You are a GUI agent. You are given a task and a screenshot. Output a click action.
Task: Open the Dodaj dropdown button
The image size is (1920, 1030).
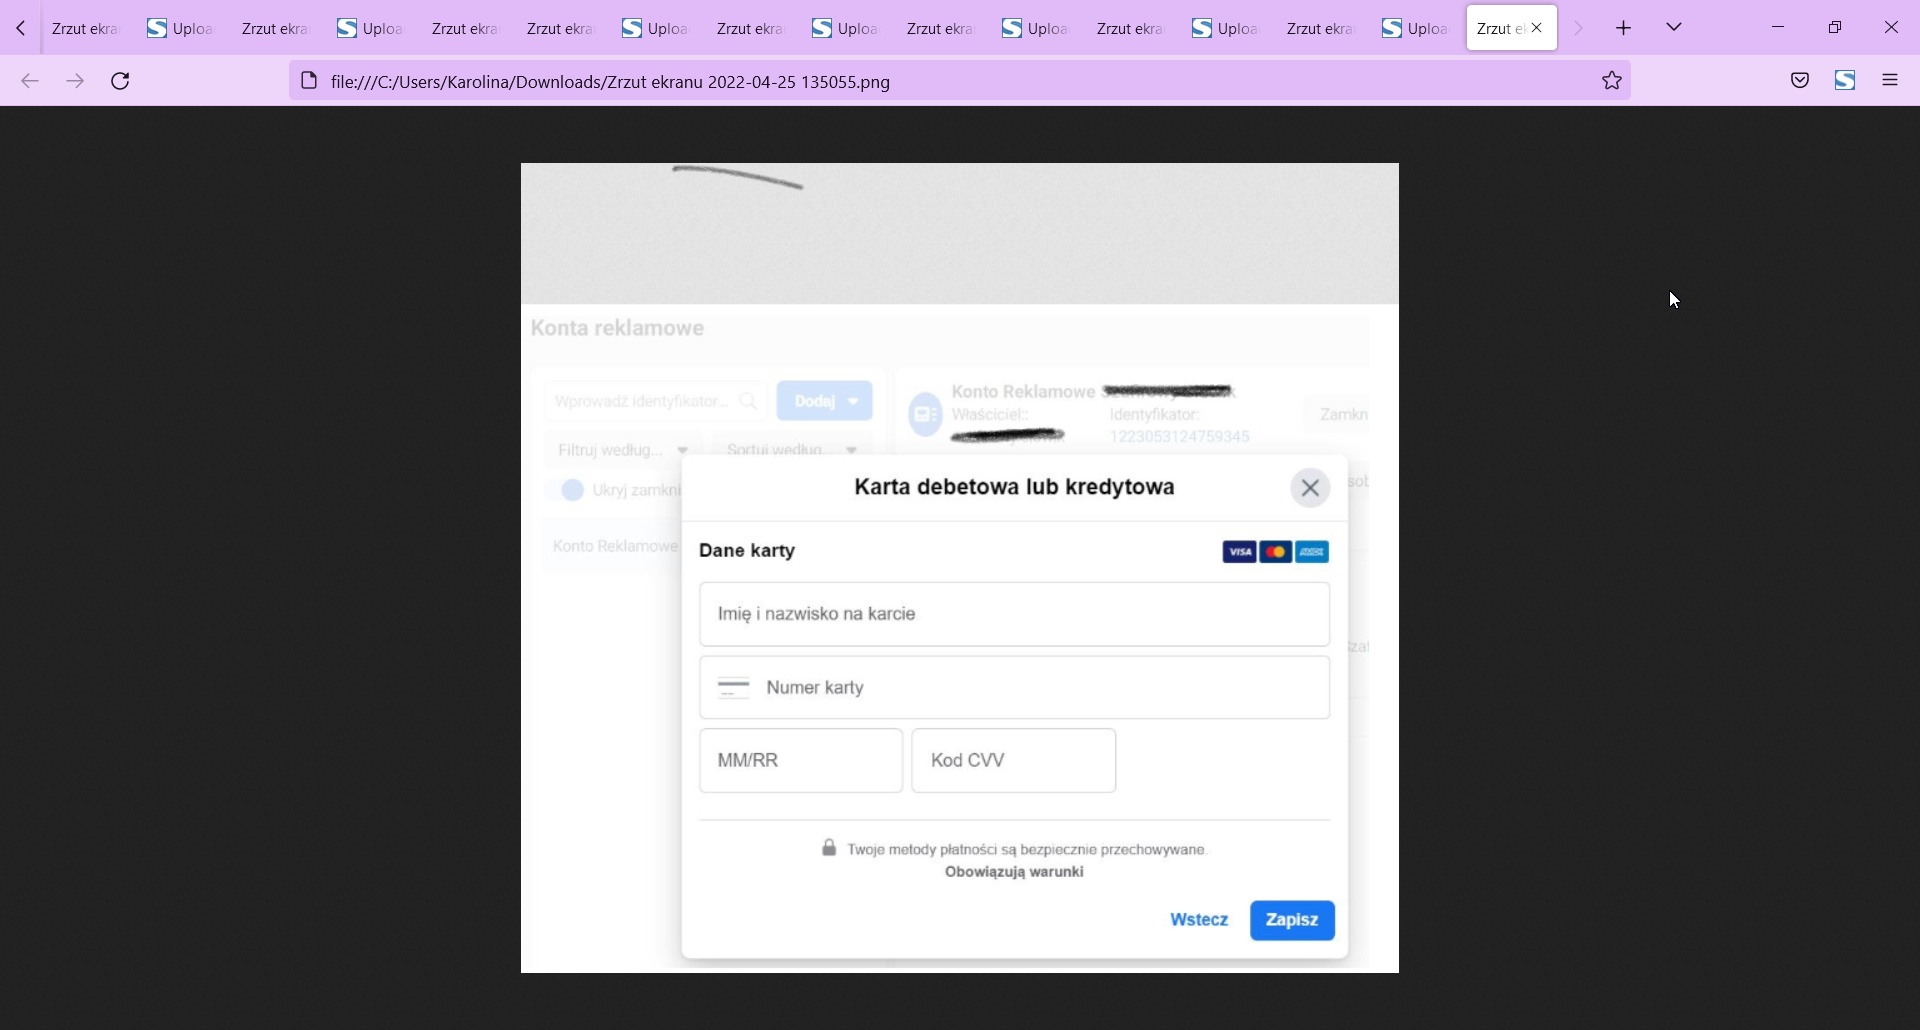tap(825, 401)
